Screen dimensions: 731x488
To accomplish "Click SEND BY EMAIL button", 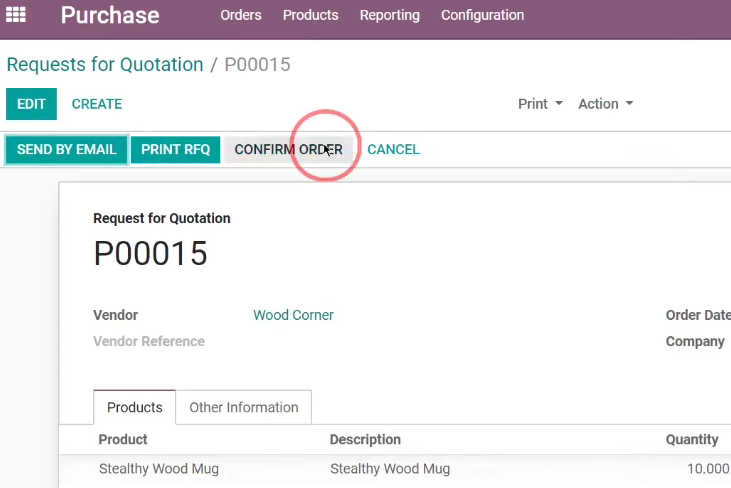I will (x=67, y=150).
